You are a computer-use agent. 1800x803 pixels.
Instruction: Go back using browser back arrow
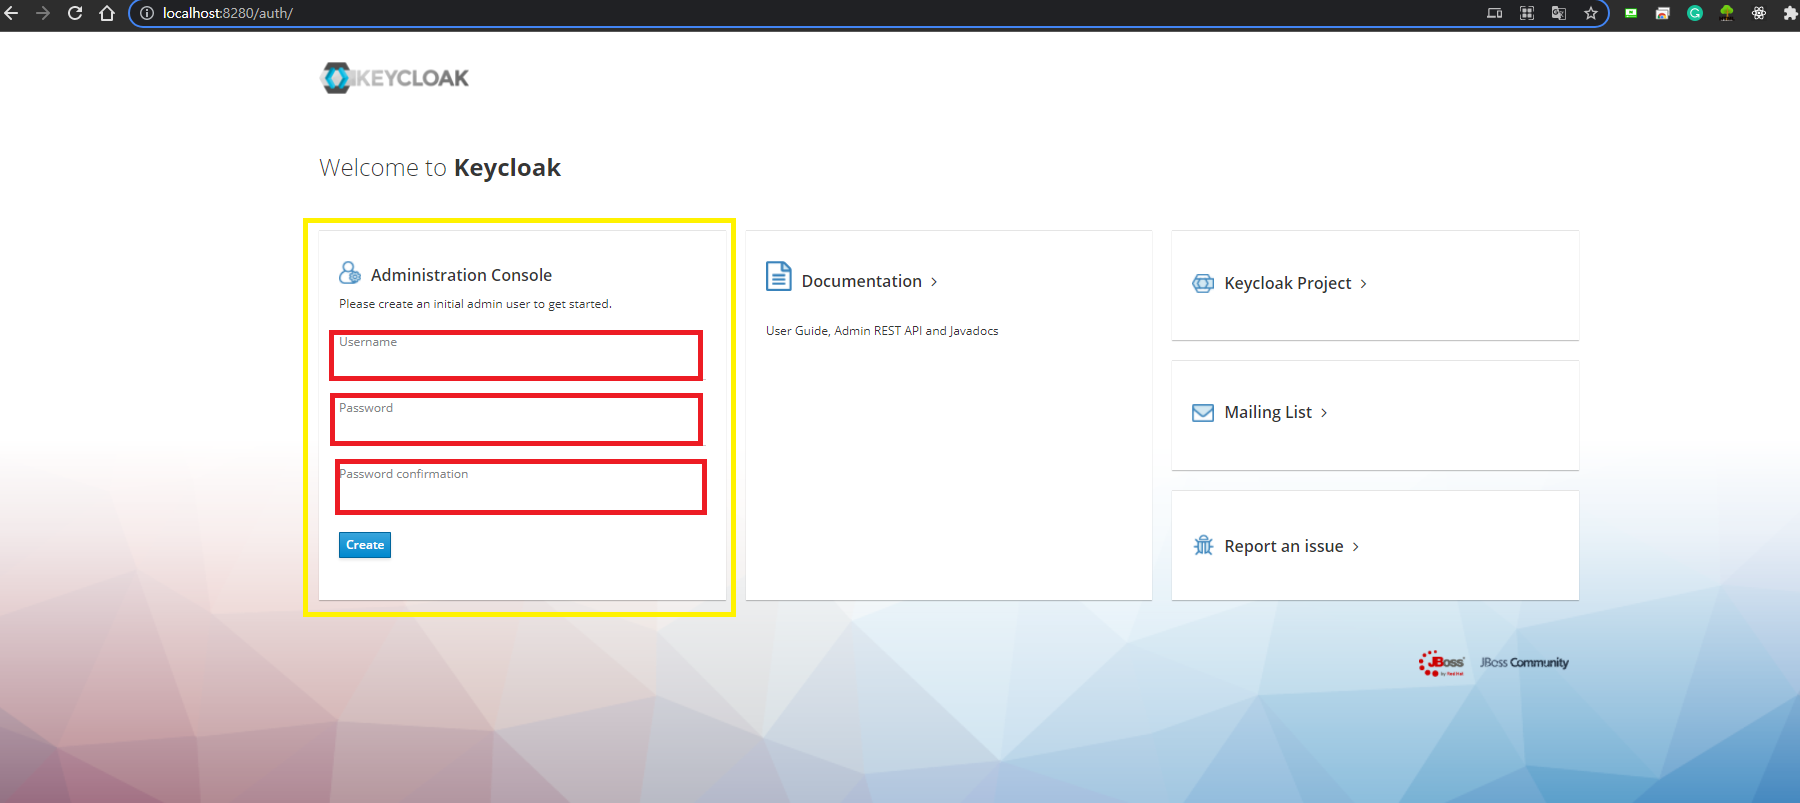pyautogui.click(x=11, y=13)
